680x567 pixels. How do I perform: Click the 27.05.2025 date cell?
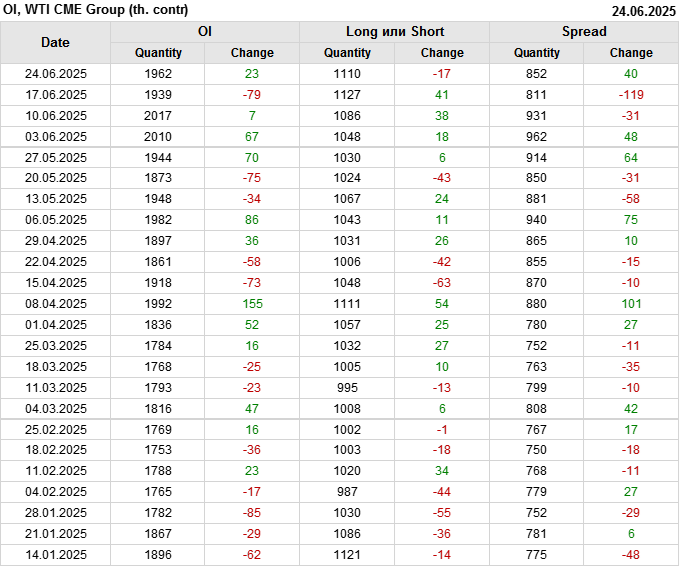[x=55, y=158]
